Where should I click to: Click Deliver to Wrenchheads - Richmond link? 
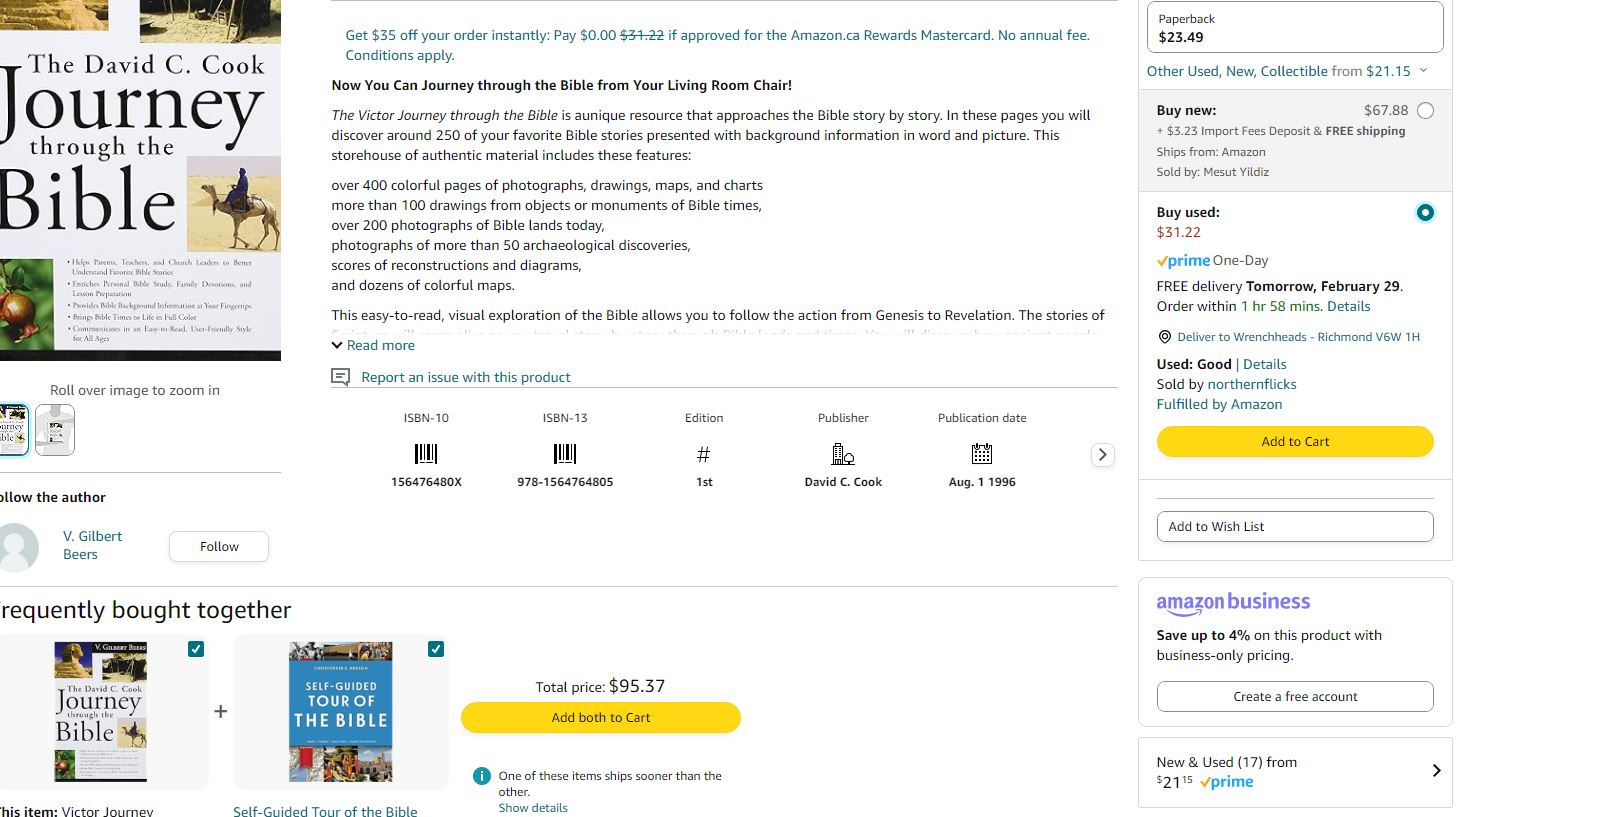click(x=1298, y=337)
